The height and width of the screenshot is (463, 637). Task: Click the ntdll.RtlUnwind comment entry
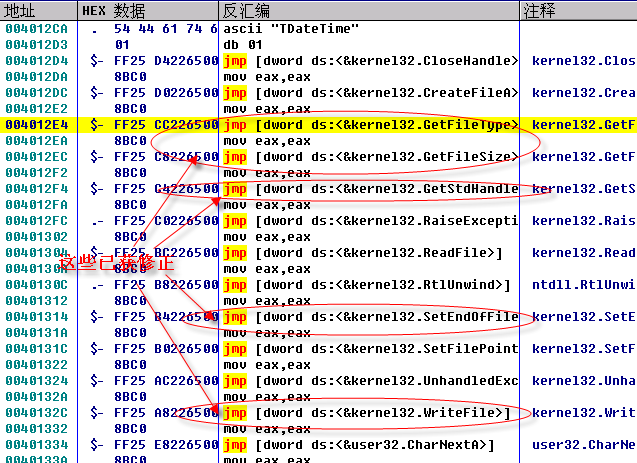[582, 285]
